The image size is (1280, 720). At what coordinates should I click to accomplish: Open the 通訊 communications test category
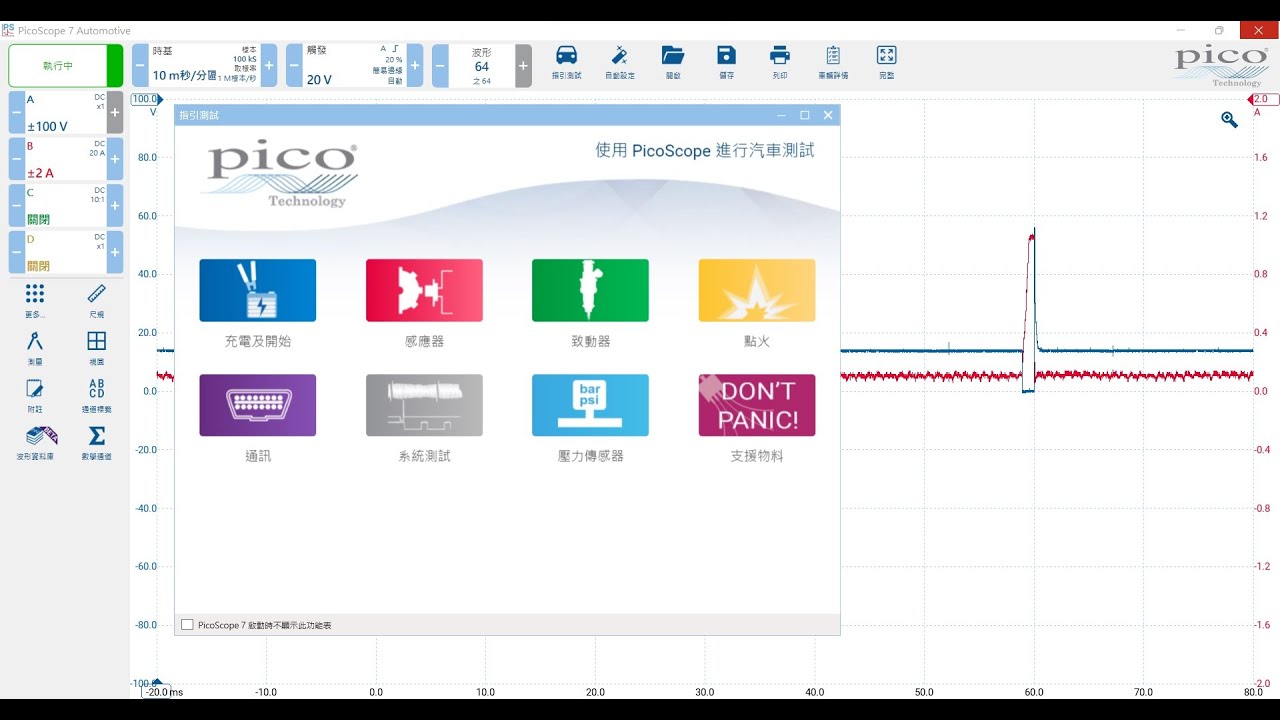(258, 405)
